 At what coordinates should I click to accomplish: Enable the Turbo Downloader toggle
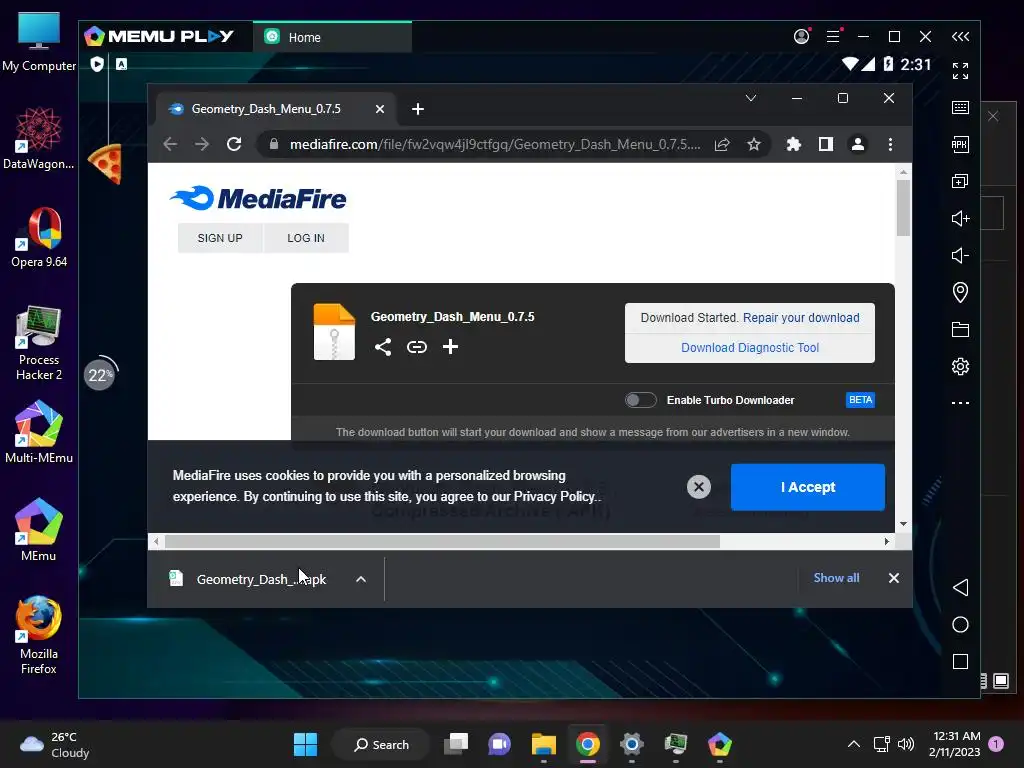point(641,400)
